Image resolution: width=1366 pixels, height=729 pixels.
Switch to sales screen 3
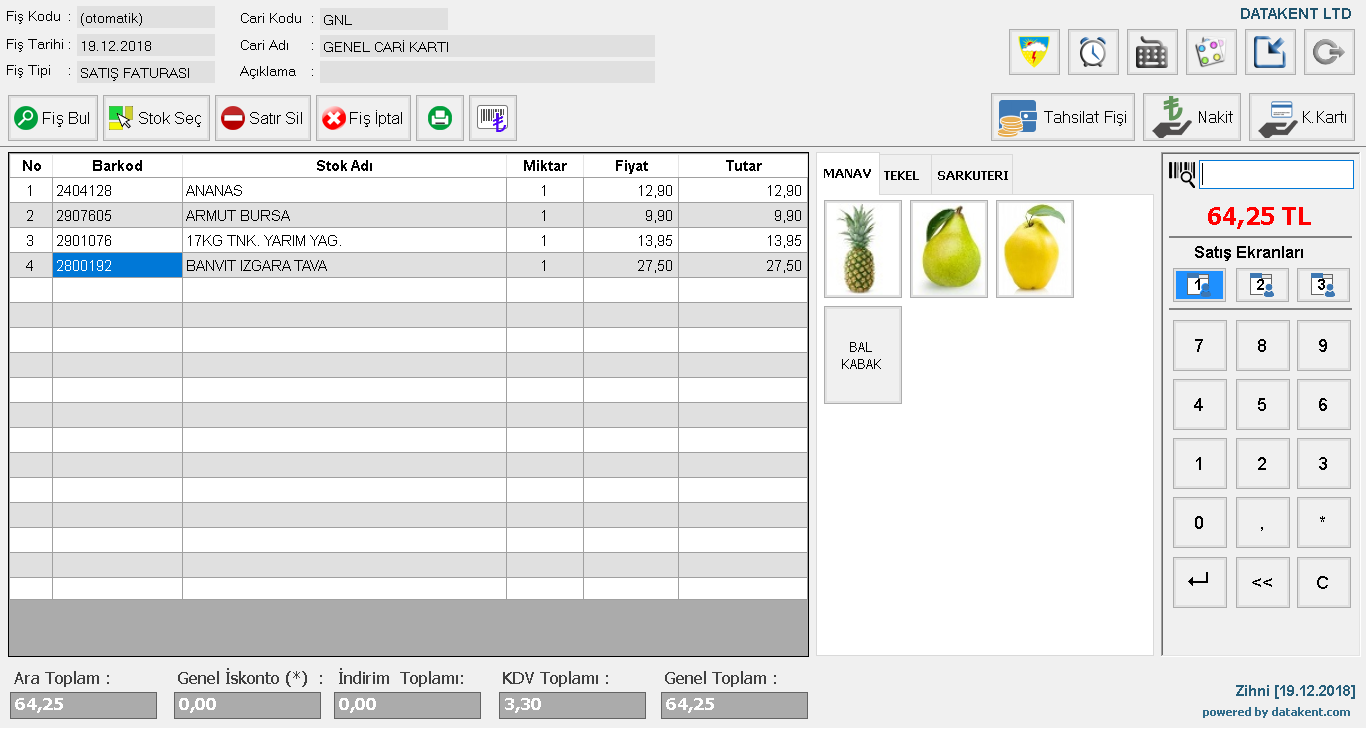pyautogui.click(x=1323, y=285)
